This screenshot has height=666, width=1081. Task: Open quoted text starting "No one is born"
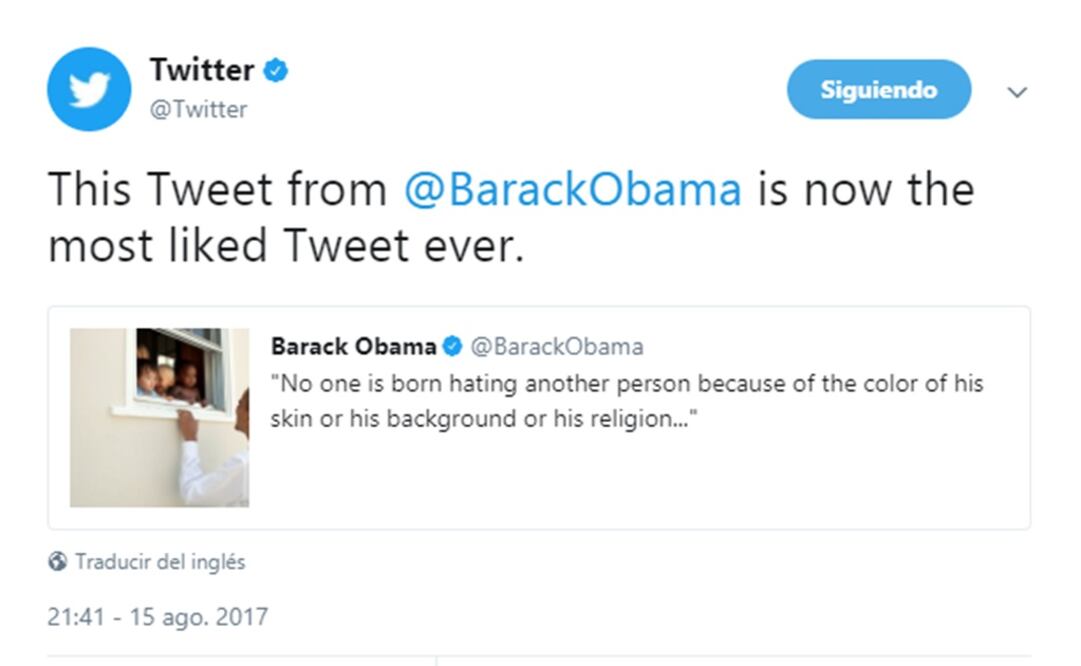tap(626, 384)
